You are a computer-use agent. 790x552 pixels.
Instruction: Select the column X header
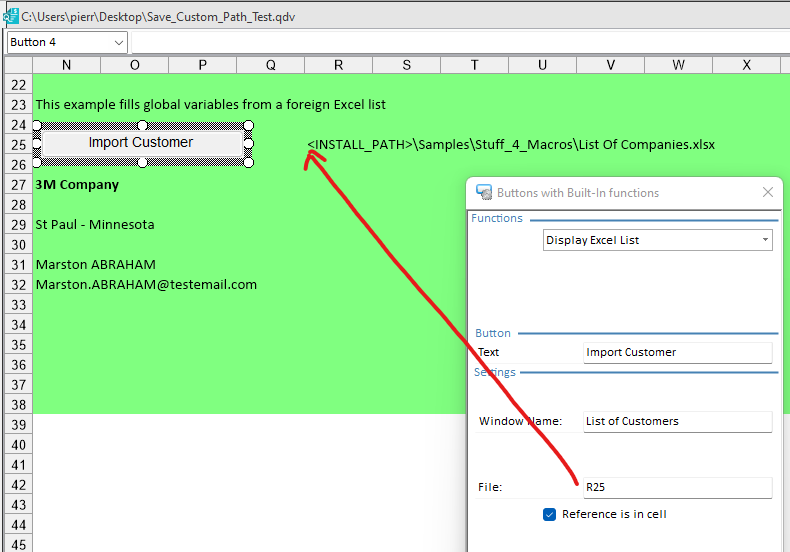pyautogui.click(x=746, y=65)
